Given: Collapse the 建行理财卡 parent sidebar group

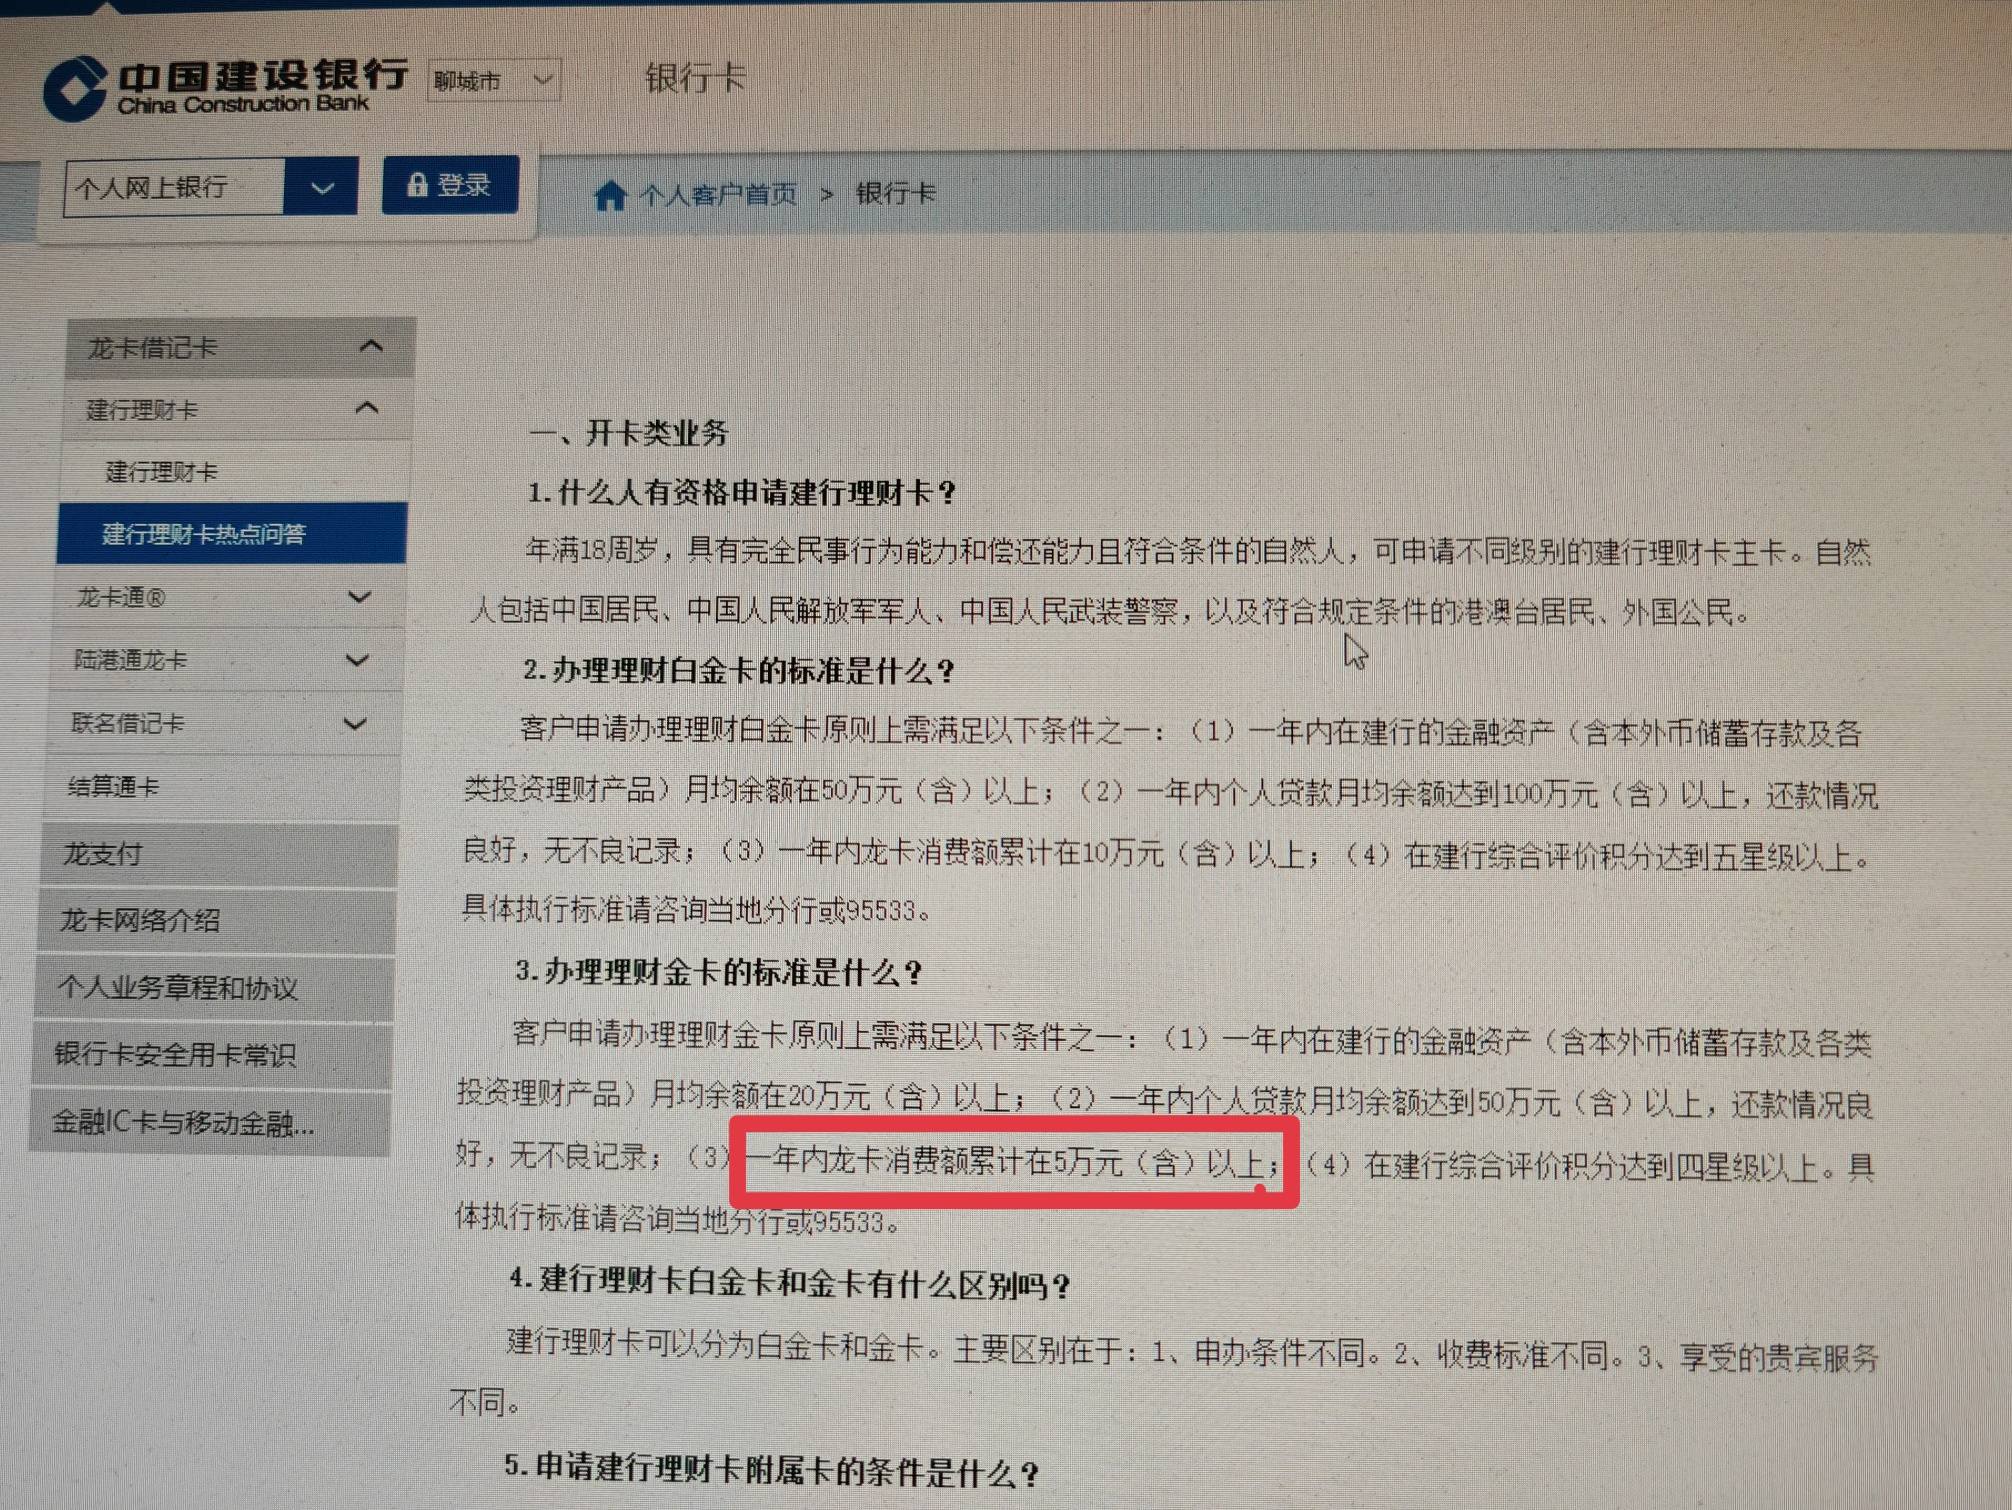Looking at the screenshot, I should tap(238, 409).
